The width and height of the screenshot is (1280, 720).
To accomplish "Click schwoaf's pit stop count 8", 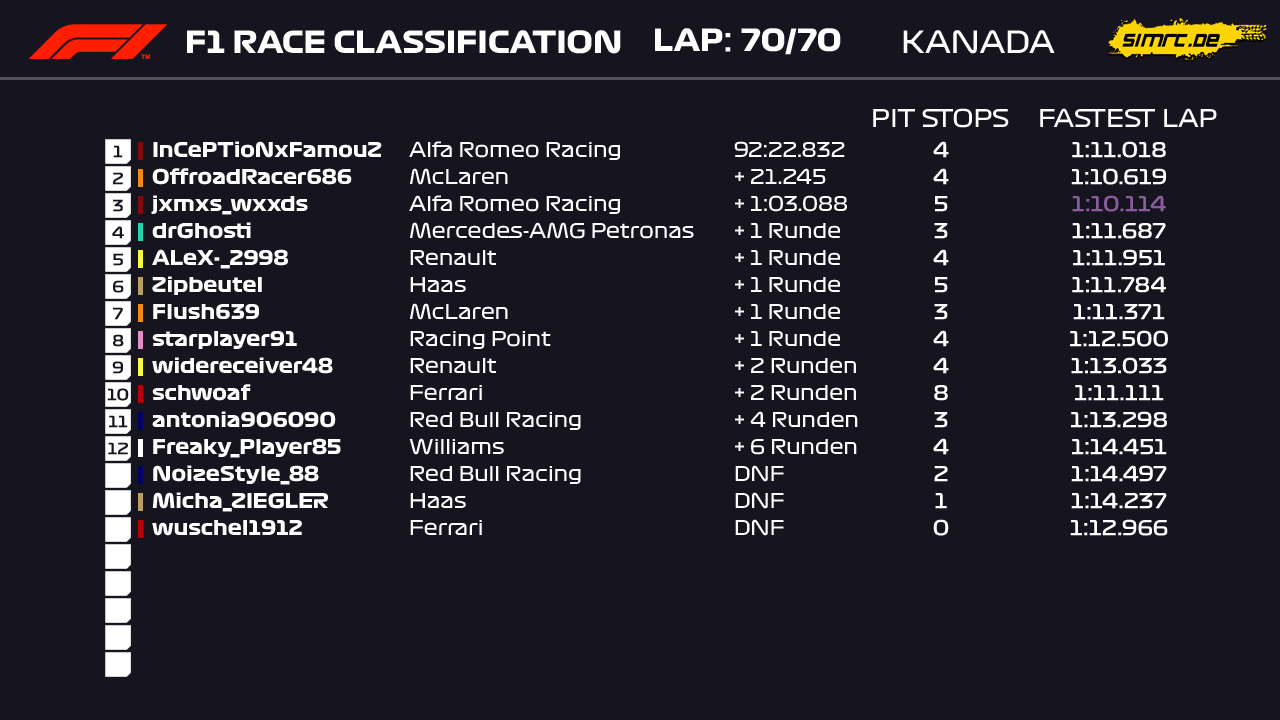I will pyautogui.click(x=940, y=393).
